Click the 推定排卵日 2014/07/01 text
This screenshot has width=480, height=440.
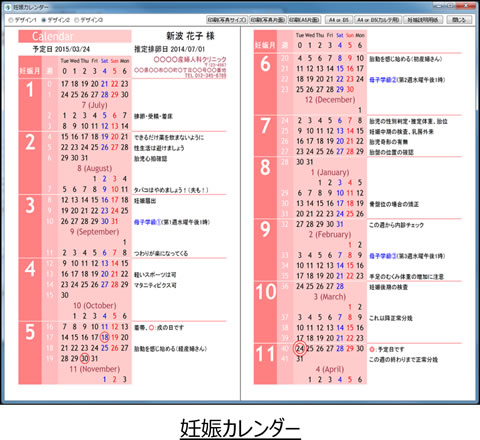(x=170, y=49)
